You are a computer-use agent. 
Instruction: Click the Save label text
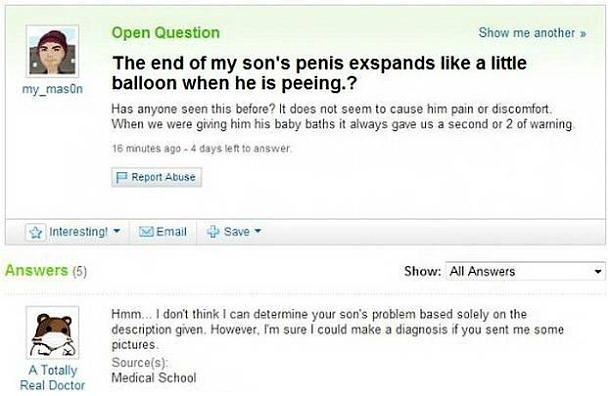click(x=237, y=232)
